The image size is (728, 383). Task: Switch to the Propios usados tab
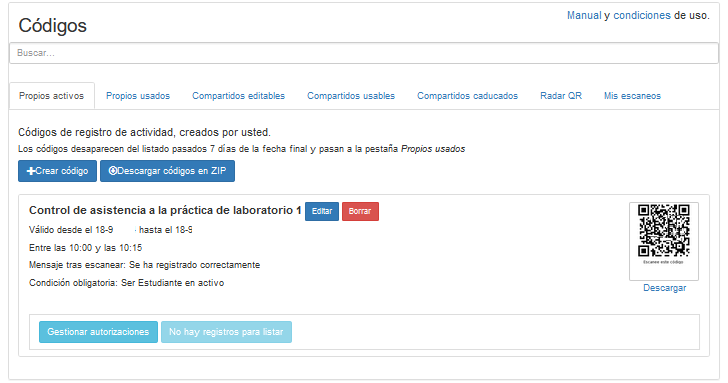coord(138,96)
